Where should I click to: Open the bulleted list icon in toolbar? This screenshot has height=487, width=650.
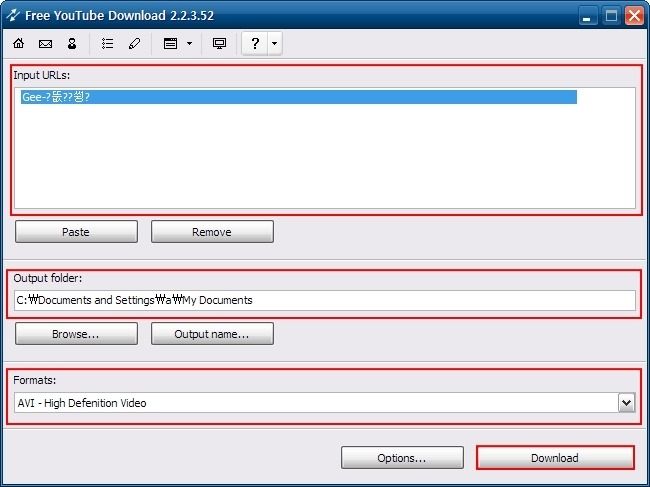coord(107,43)
